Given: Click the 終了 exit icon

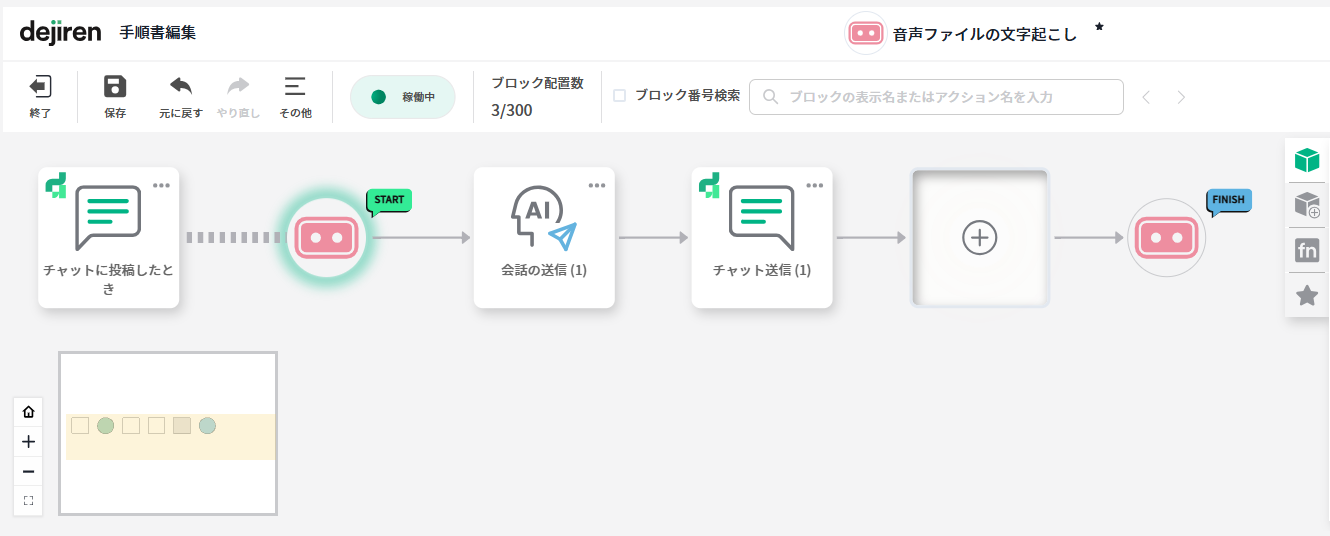Looking at the screenshot, I should point(40,87).
